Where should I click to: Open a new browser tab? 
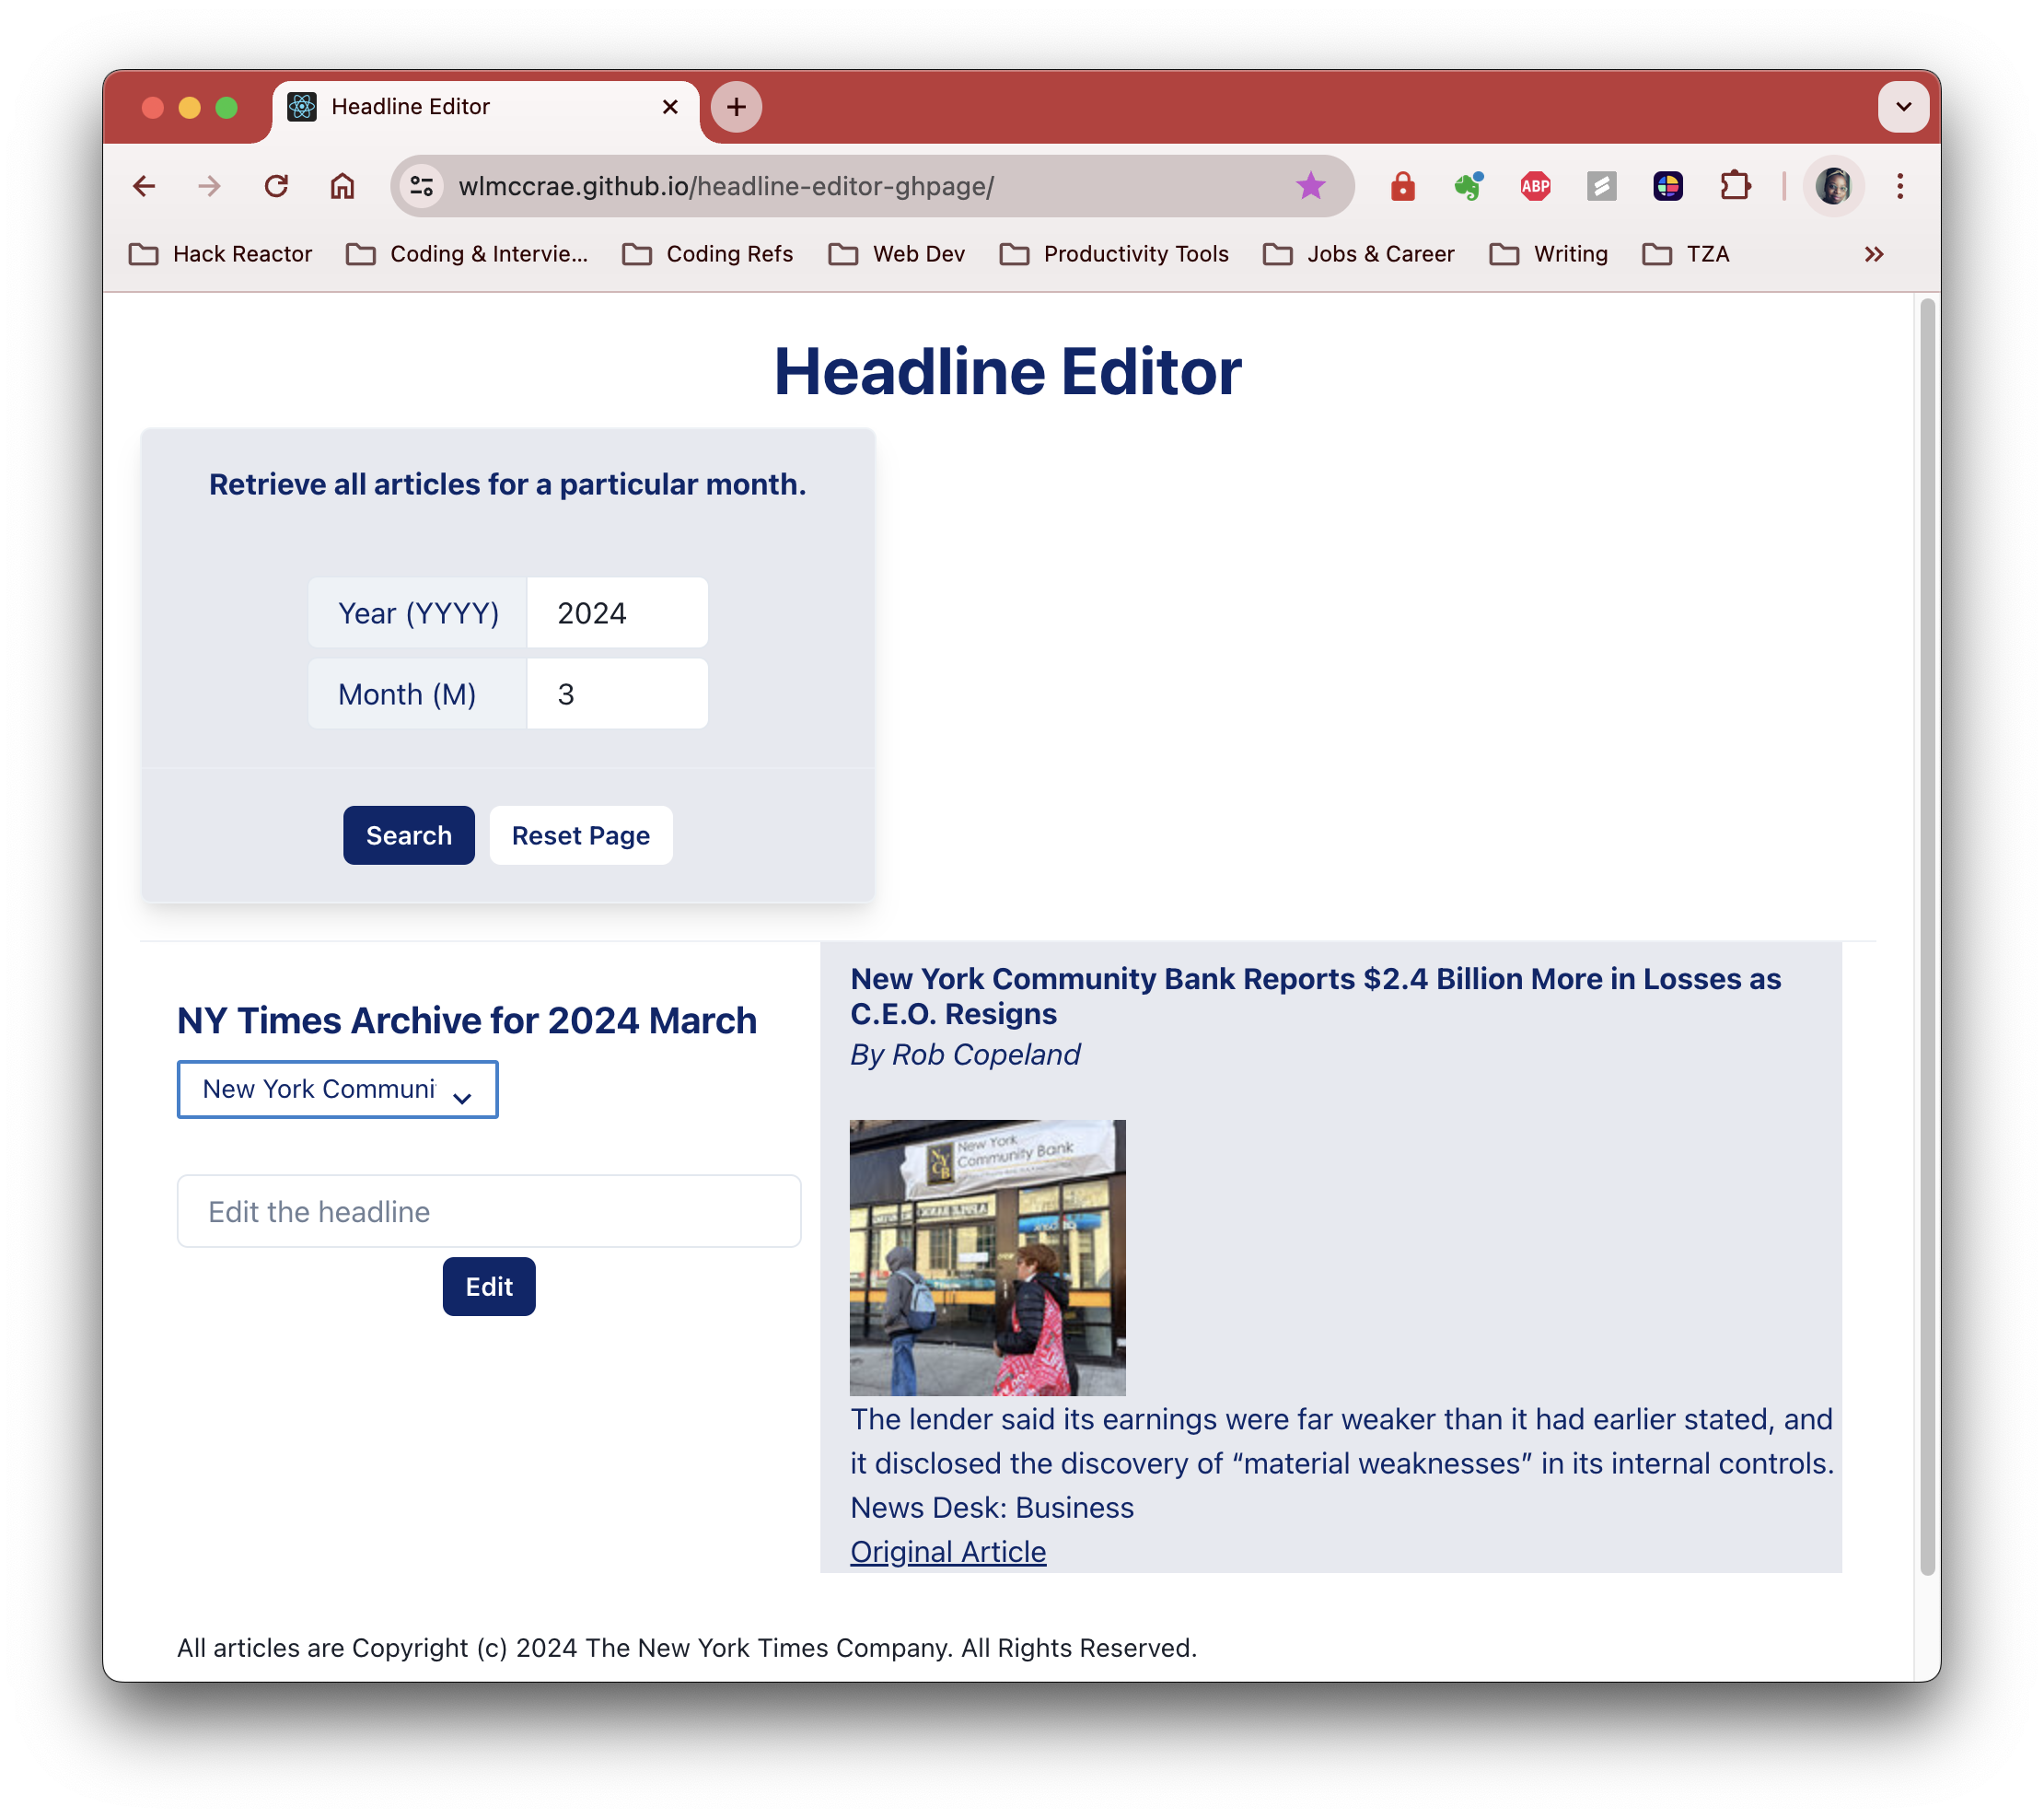[736, 106]
